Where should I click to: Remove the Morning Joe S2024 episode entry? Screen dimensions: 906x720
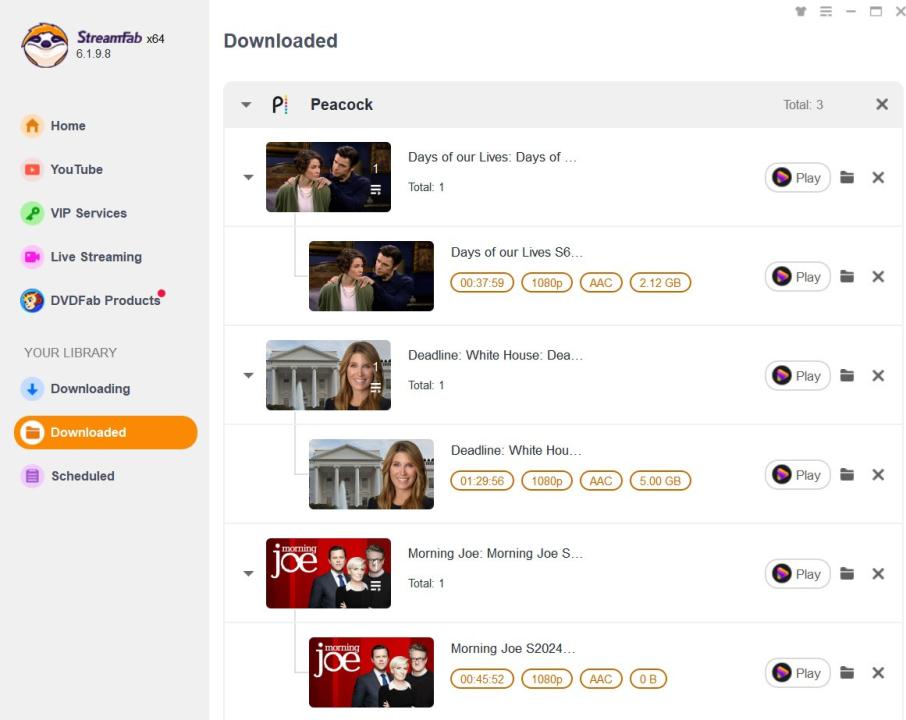pos(878,673)
